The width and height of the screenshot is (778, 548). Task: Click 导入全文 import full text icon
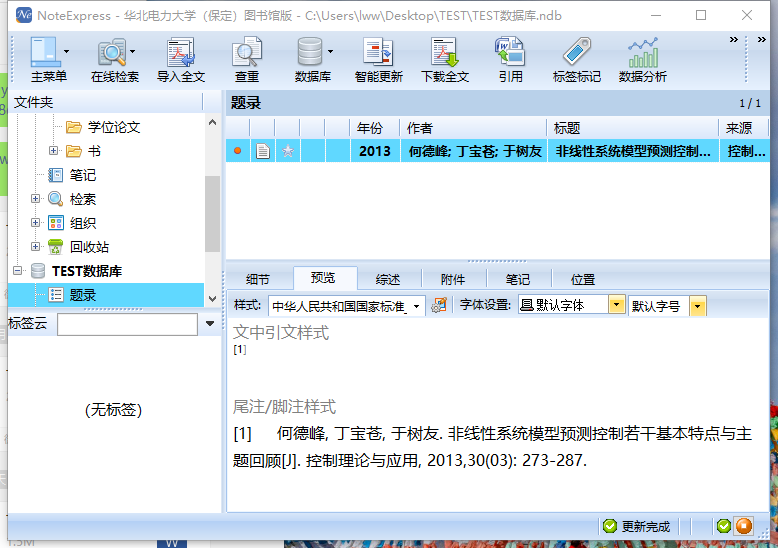click(181, 52)
